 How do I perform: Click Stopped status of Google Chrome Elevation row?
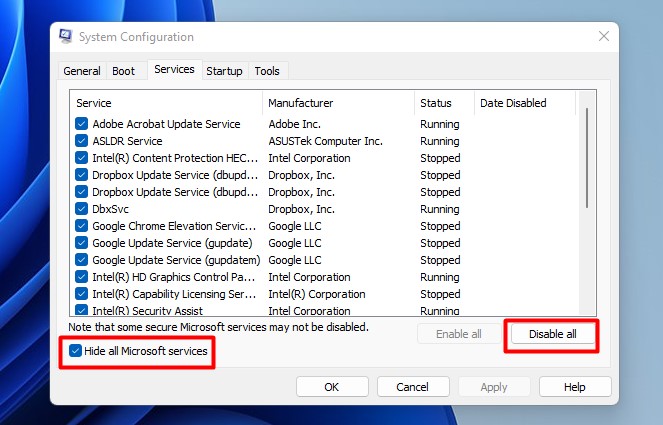[x=440, y=226]
